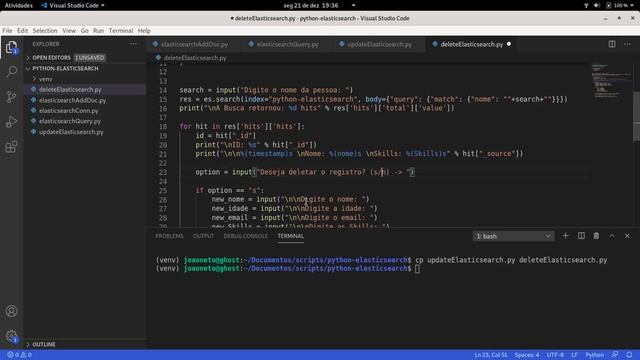Screen dimensions: 640x360
Task: Open the File menu
Action: click(7, 31)
